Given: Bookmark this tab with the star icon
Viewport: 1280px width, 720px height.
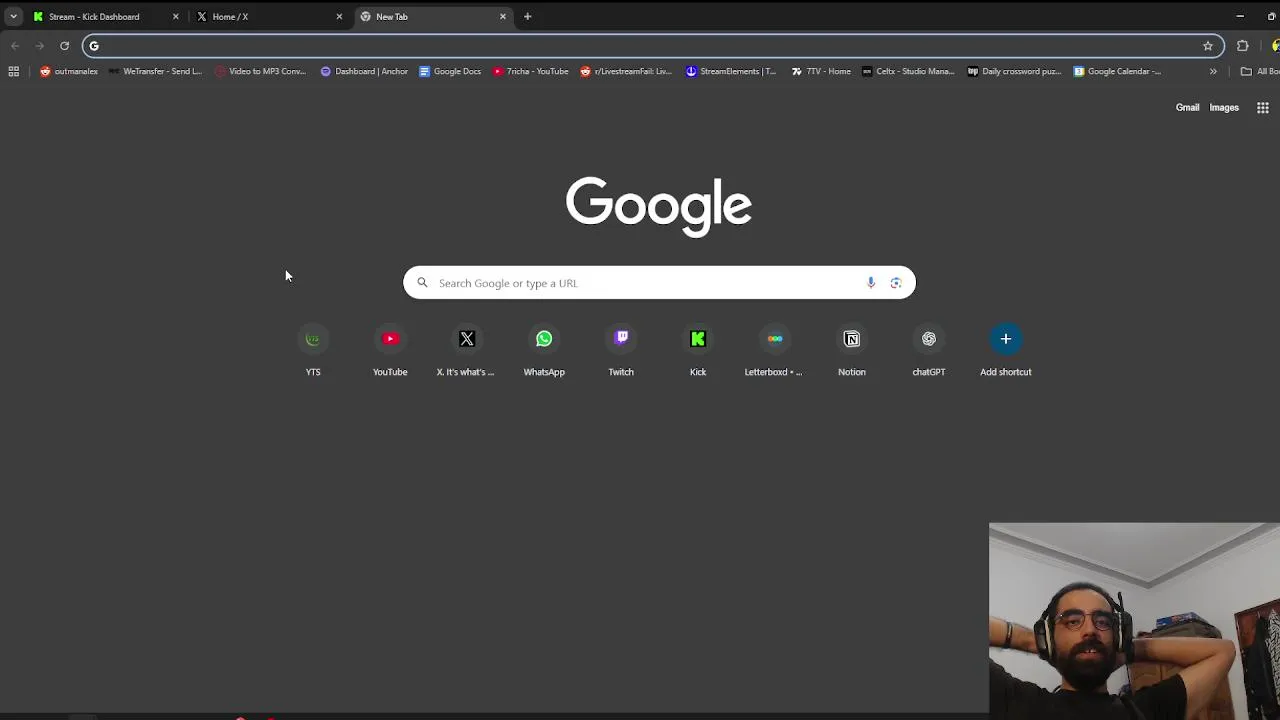Looking at the screenshot, I should pyautogui.click(x=1208, y=46).
